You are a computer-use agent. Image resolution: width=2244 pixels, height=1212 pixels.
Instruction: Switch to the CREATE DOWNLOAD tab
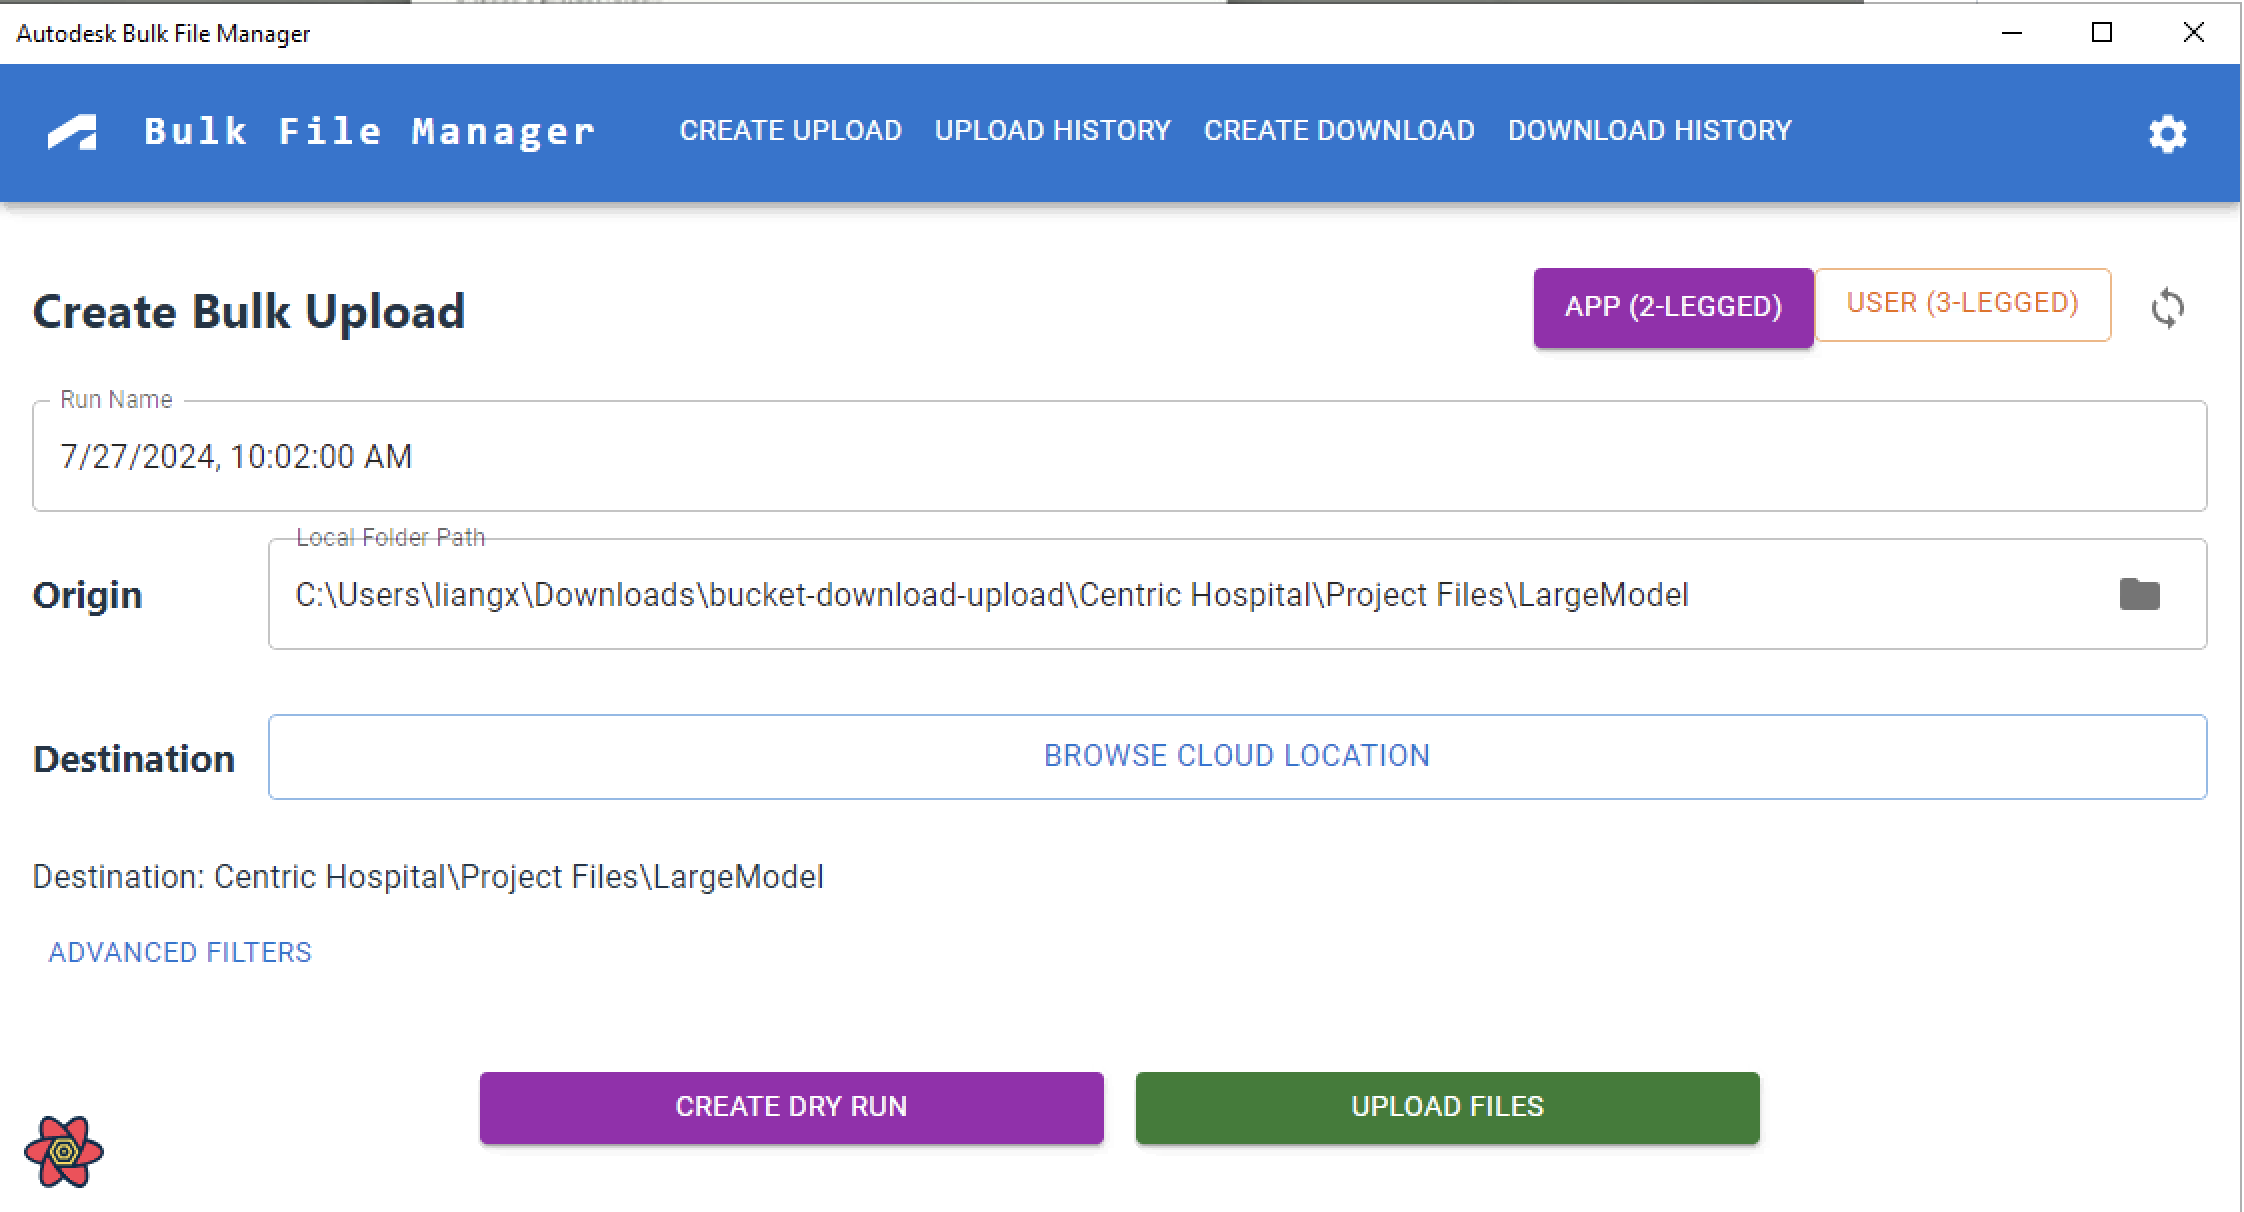[1339, 131]
